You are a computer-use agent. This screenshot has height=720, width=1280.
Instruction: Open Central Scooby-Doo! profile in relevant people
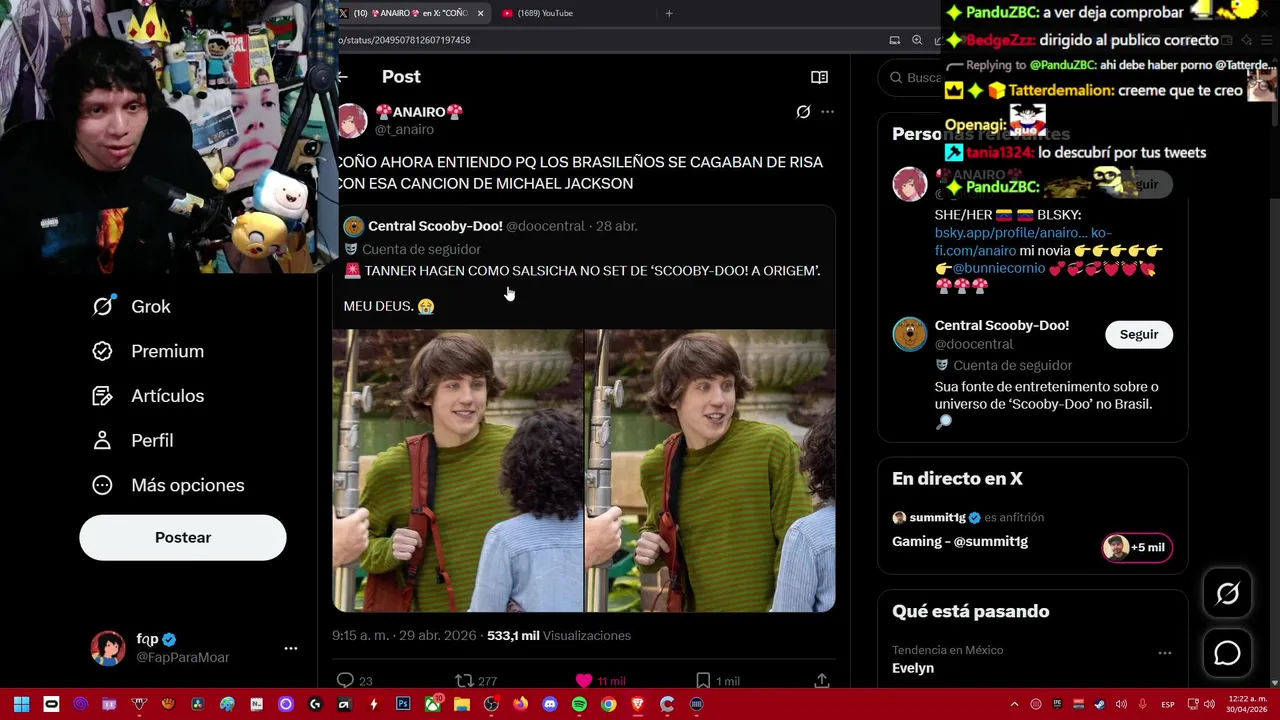[1002, 326]
